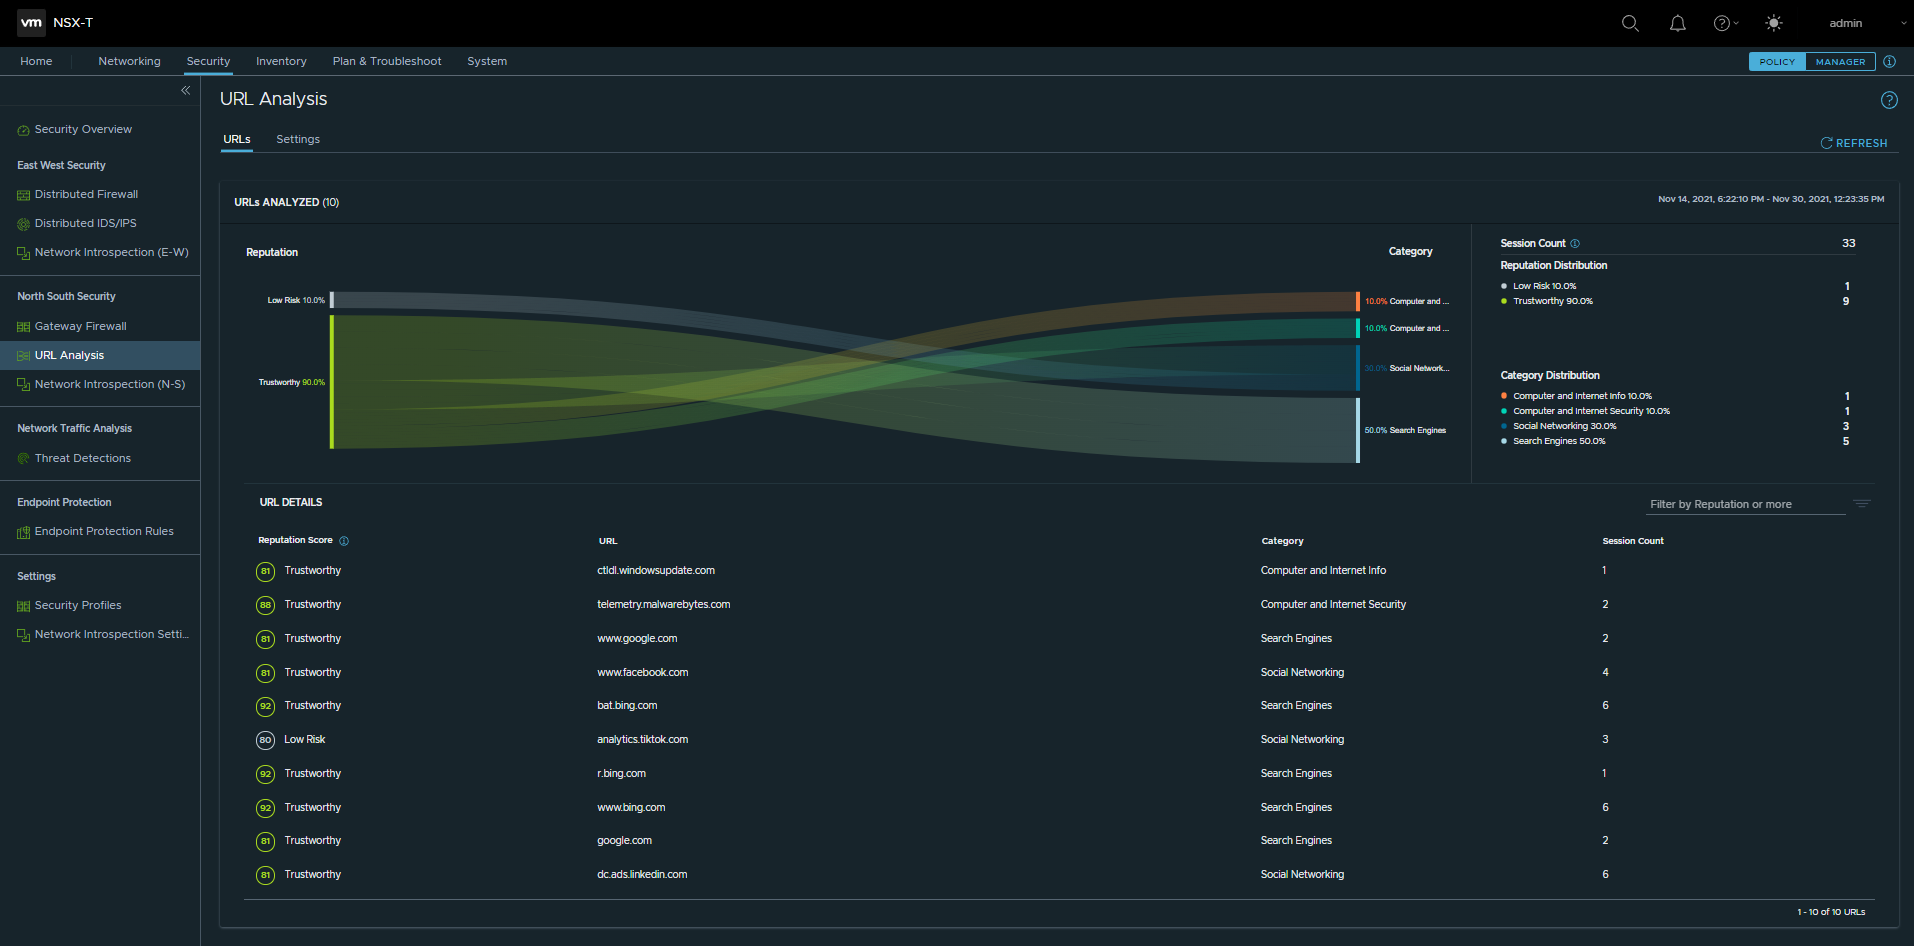Click the Network Introspection Settings icon
1914x946 pixels.
coord(23,635)
